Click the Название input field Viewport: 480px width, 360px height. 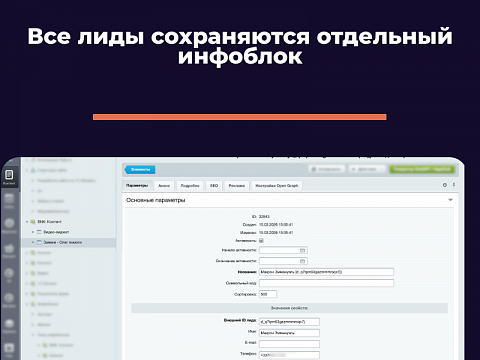tap(326, 272)
